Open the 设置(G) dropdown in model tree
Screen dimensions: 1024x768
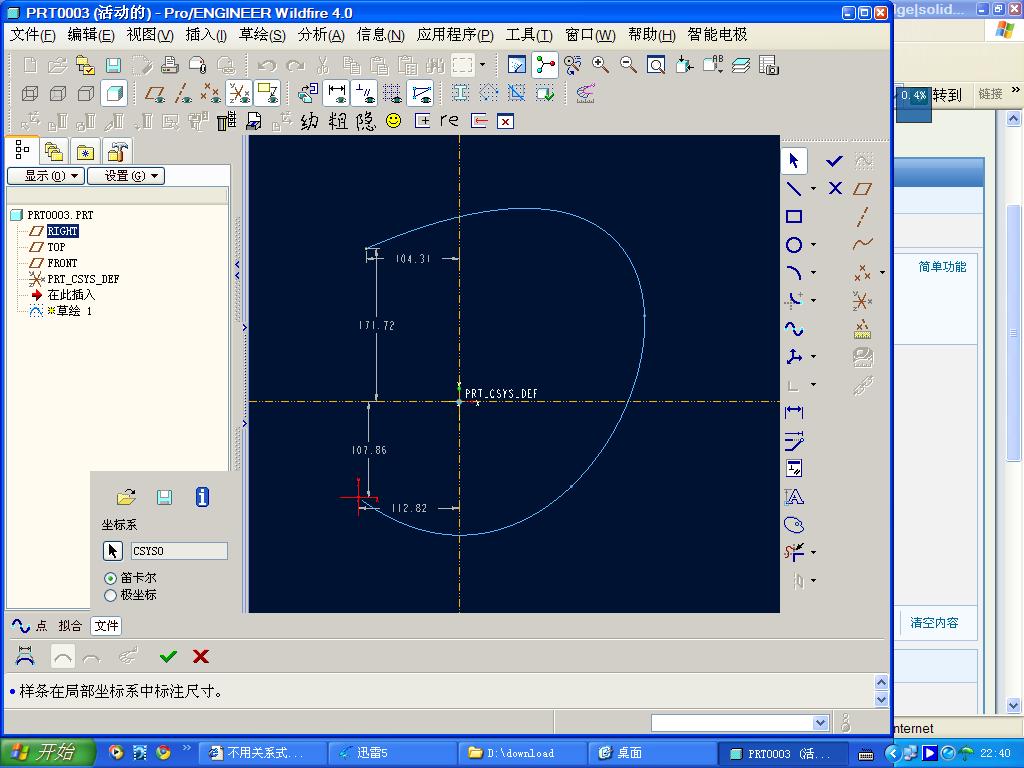[x=126, y=176]
